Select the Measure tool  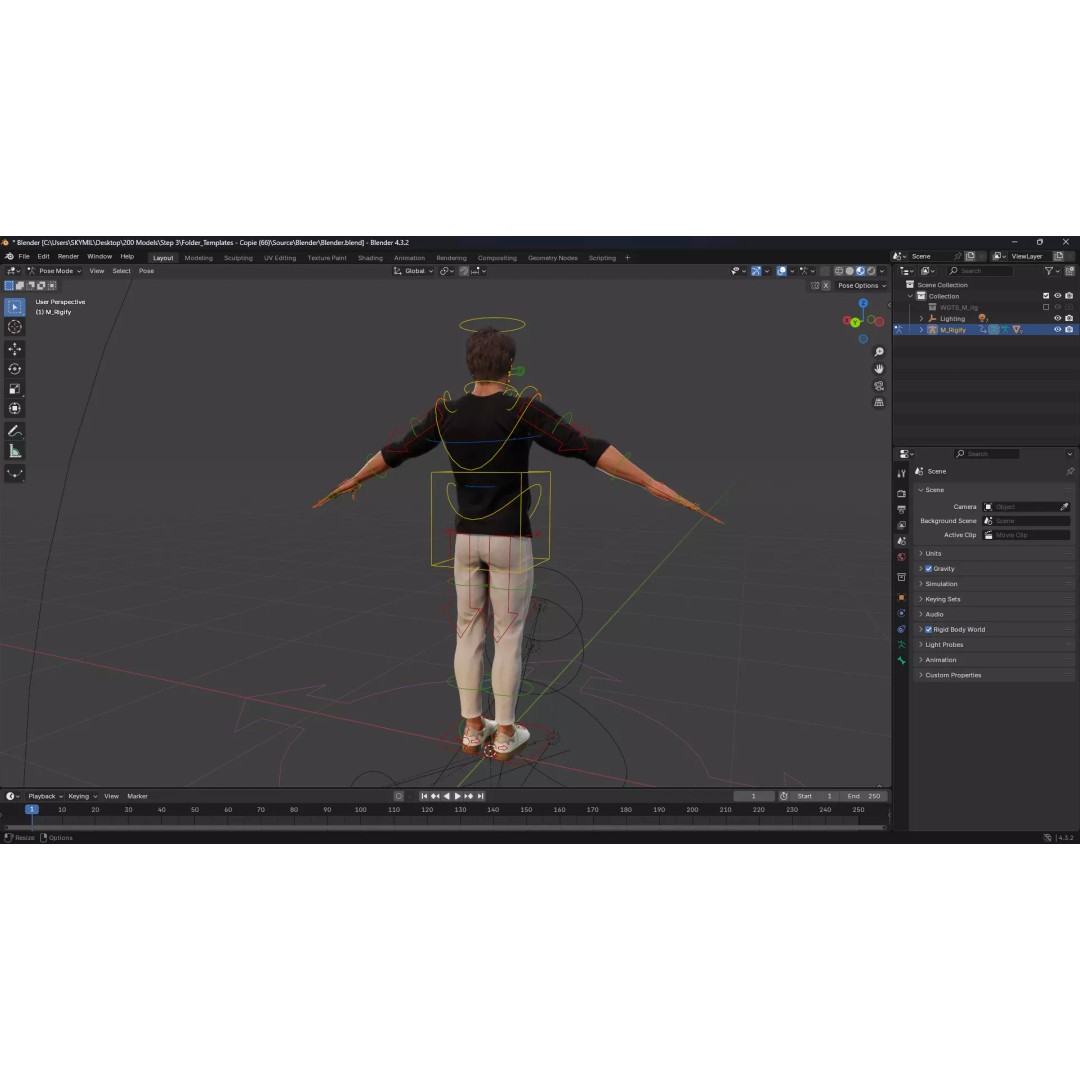[x=14, y=451]
